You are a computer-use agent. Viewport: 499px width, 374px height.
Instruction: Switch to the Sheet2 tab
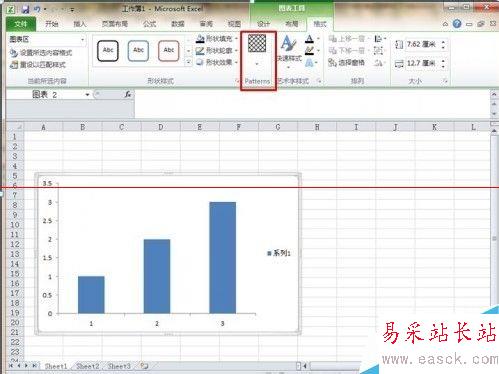(x=88, y=366)
